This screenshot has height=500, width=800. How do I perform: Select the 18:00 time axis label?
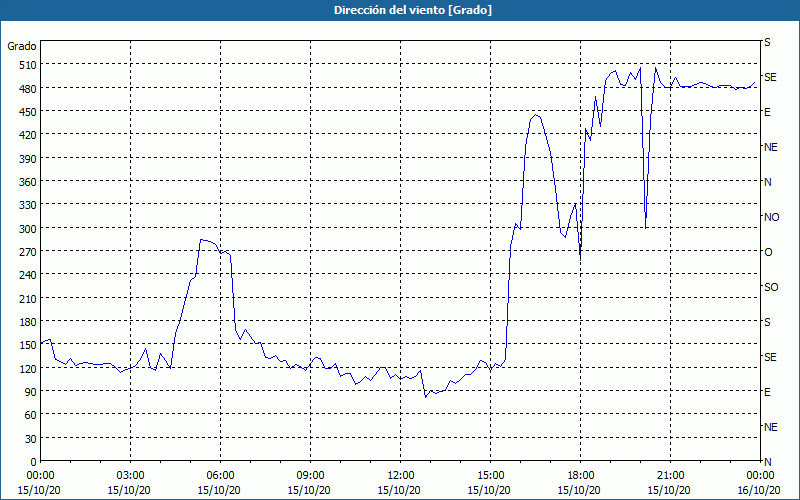[x=580, y=475]
